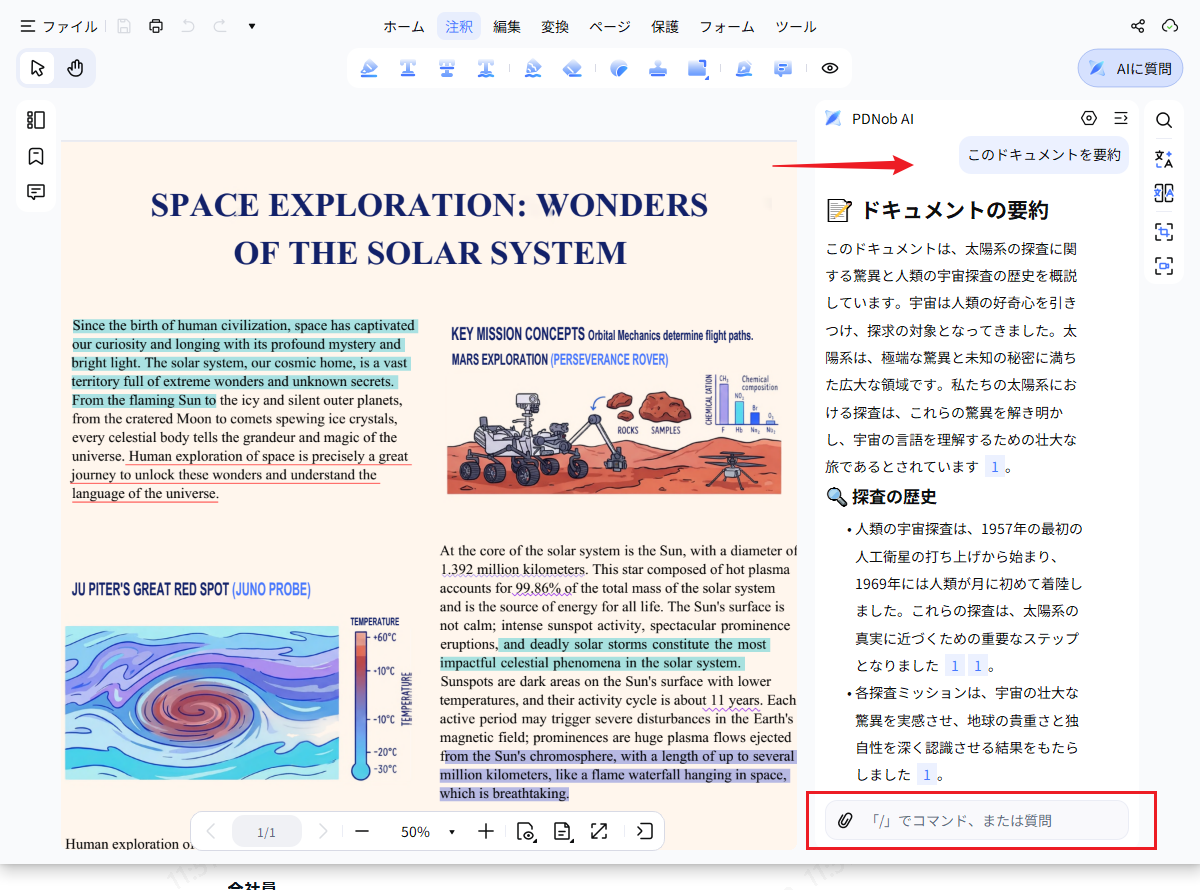The width and height of the screenshot is (1200, 890).
Task: Click このドキュメントを要約 chat bubble
Action: [1044, 155]
